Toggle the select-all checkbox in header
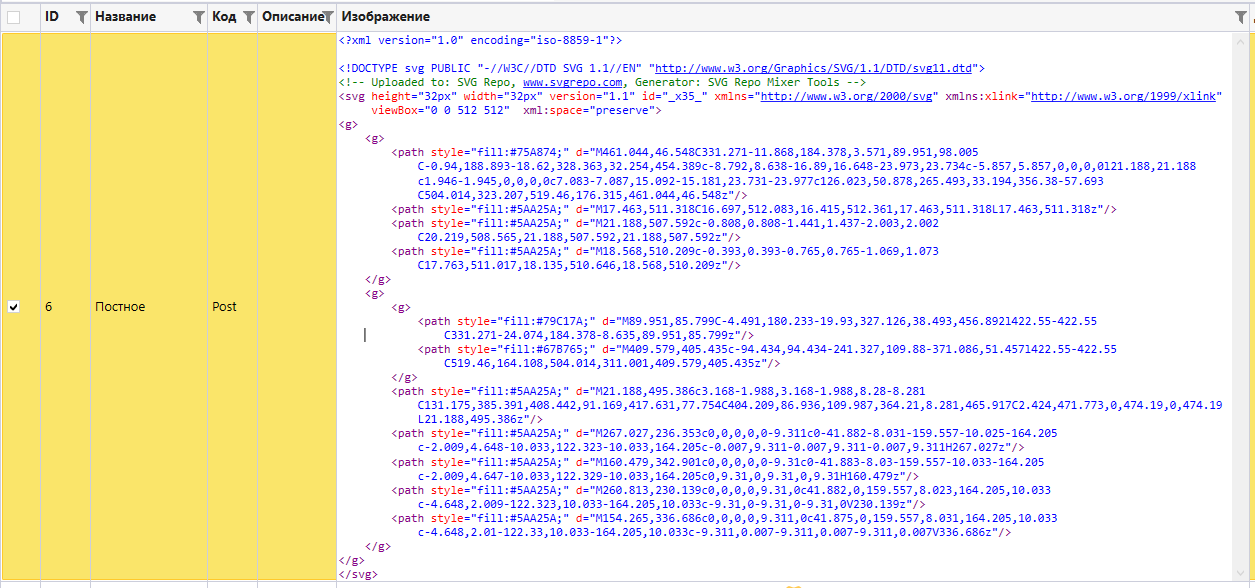Image resolution: width=1255 pixels, height=588 pixels. click(14, 17)
